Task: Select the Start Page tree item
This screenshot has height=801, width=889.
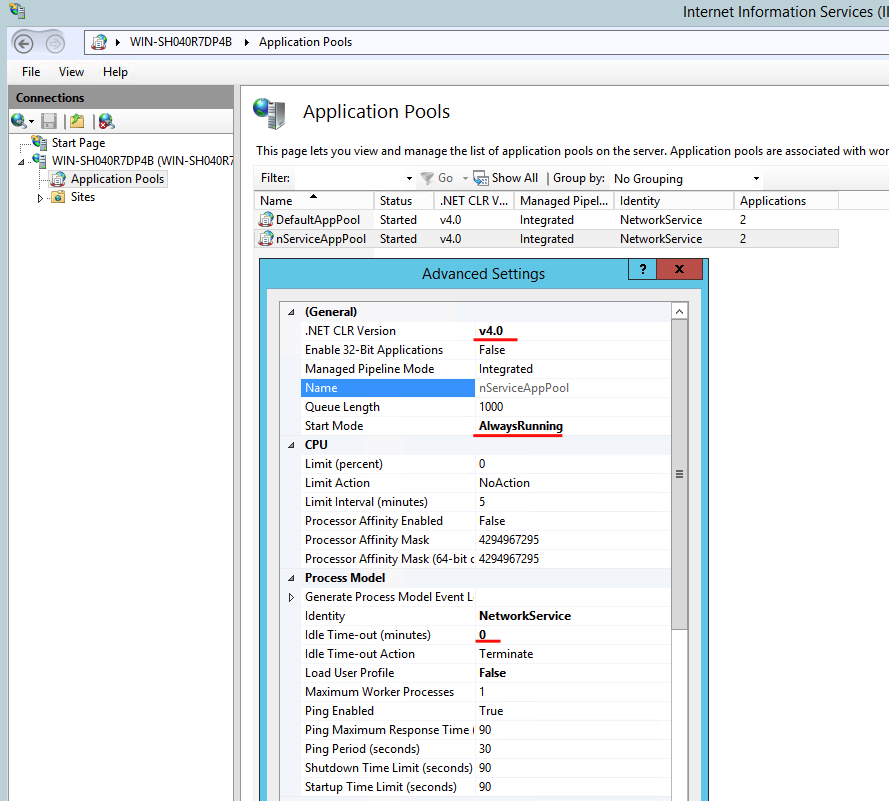Action: point(78,143)
